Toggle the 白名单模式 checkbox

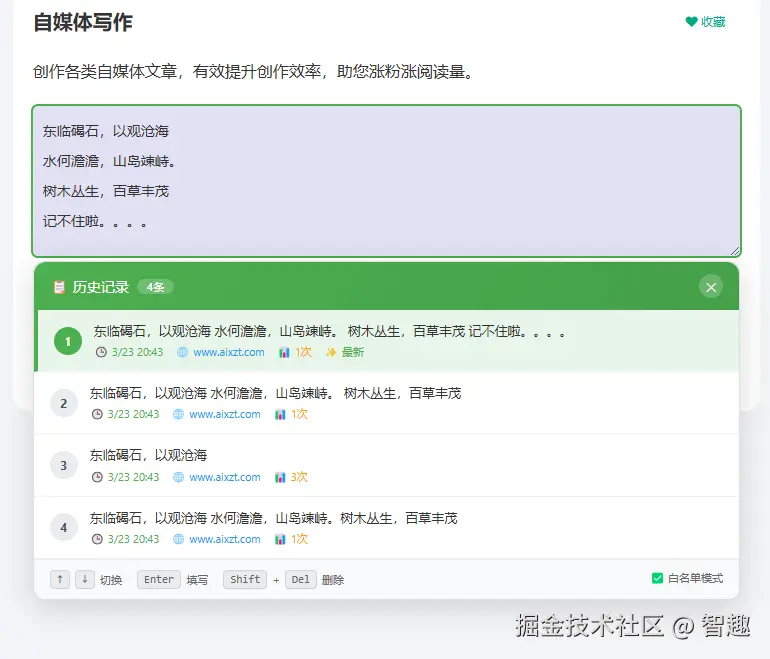point(657,578)
